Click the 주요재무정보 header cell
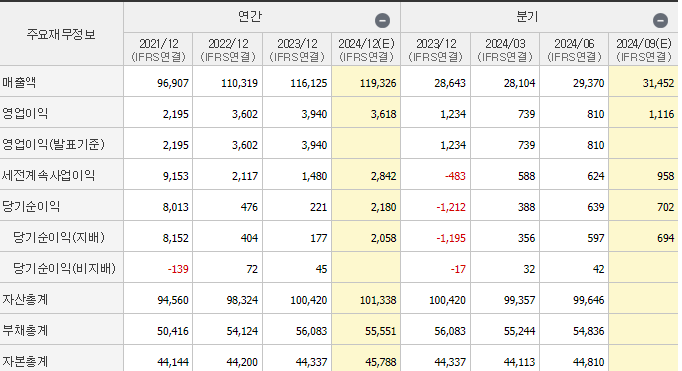 61,34
